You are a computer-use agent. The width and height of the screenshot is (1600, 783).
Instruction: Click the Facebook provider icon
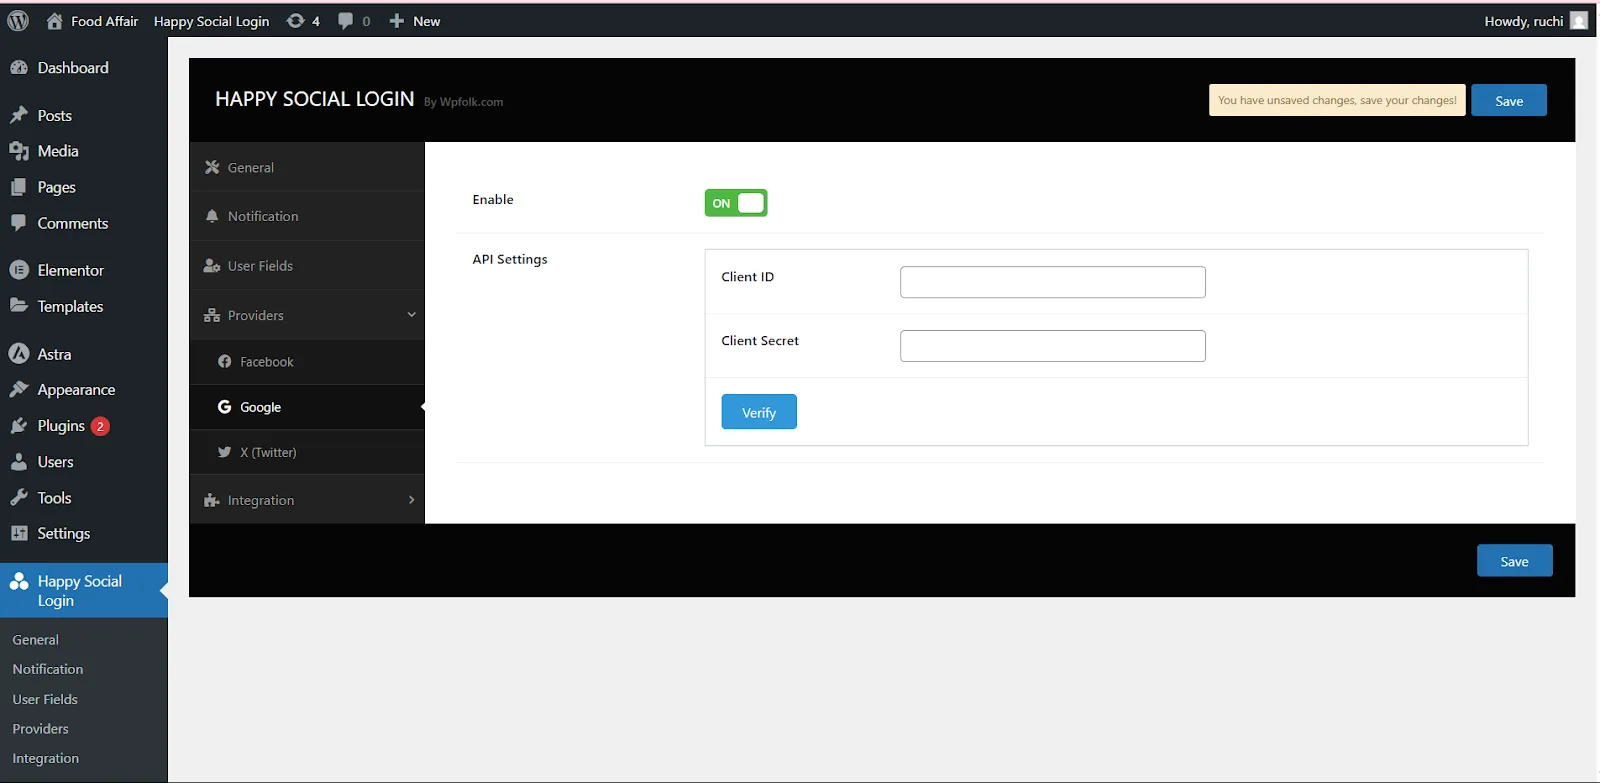pyautogui.click(x=225, y=362)
